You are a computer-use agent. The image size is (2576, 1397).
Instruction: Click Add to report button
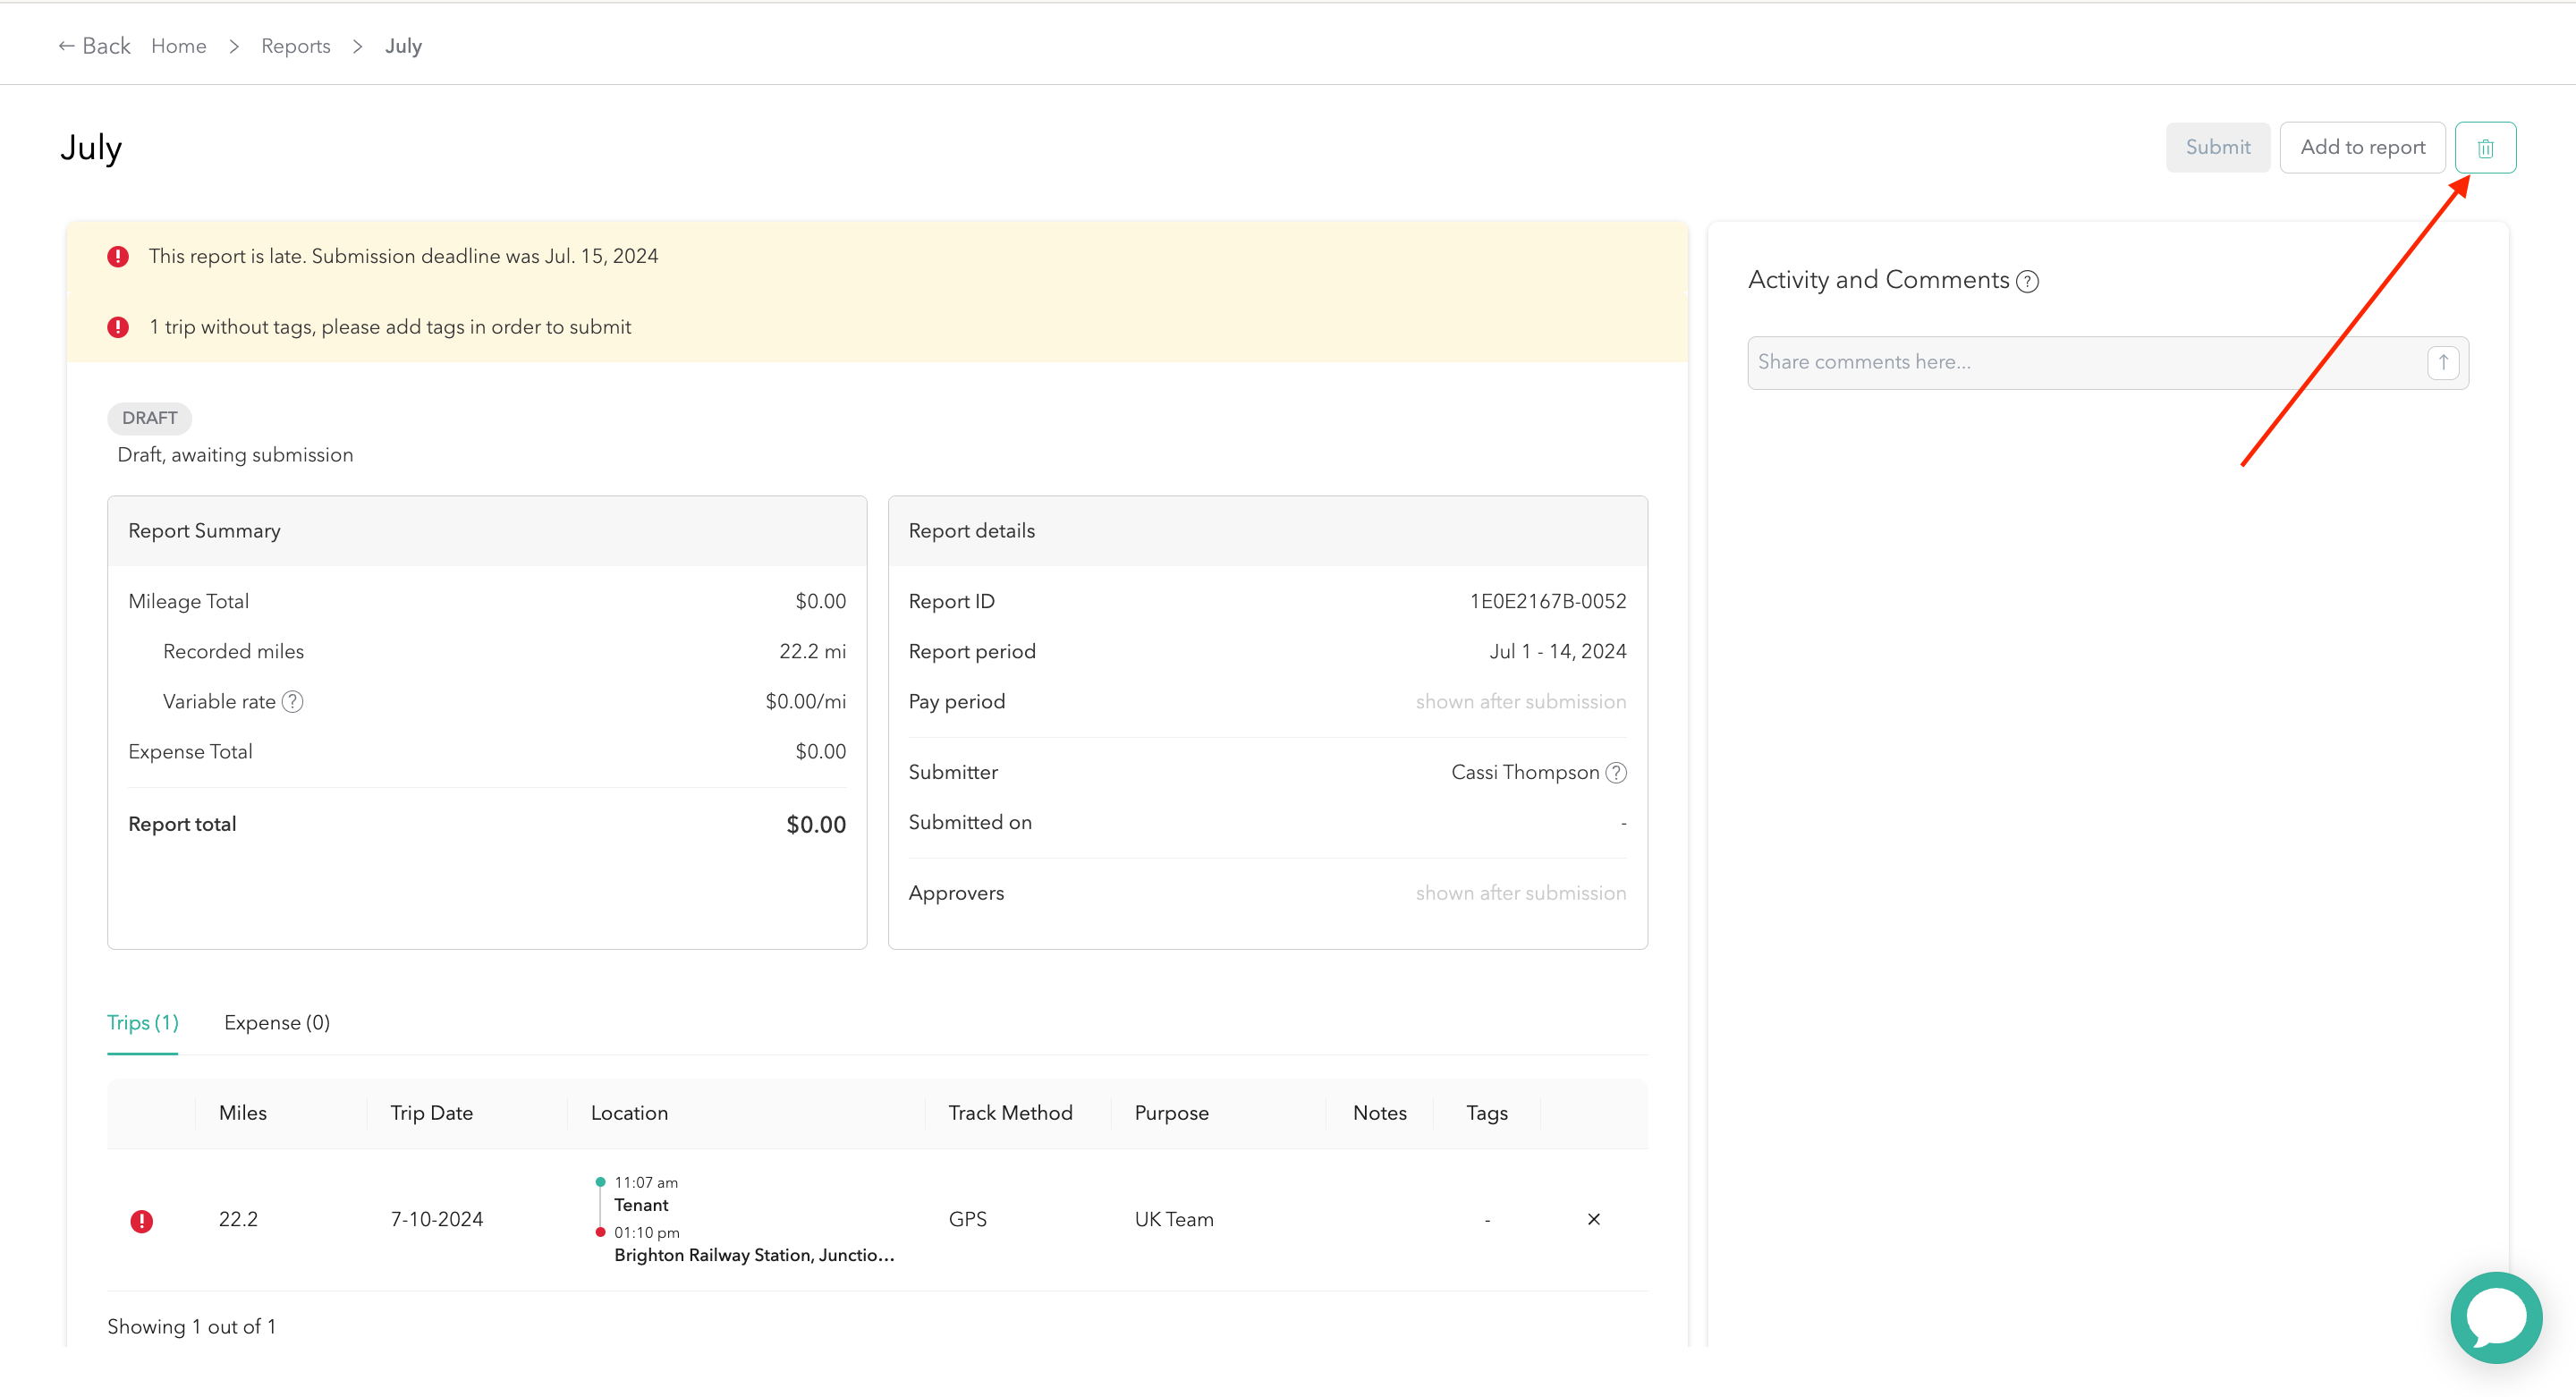[2362, 148]
